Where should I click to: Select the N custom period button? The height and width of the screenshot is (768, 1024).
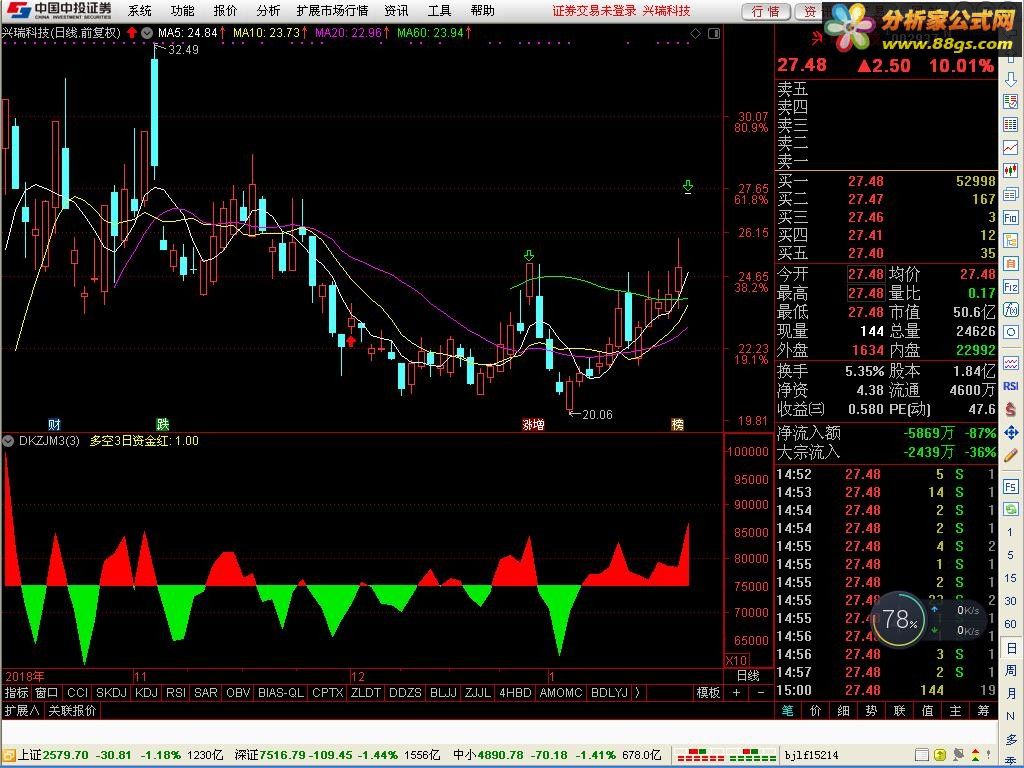(x=1010, y=716)
